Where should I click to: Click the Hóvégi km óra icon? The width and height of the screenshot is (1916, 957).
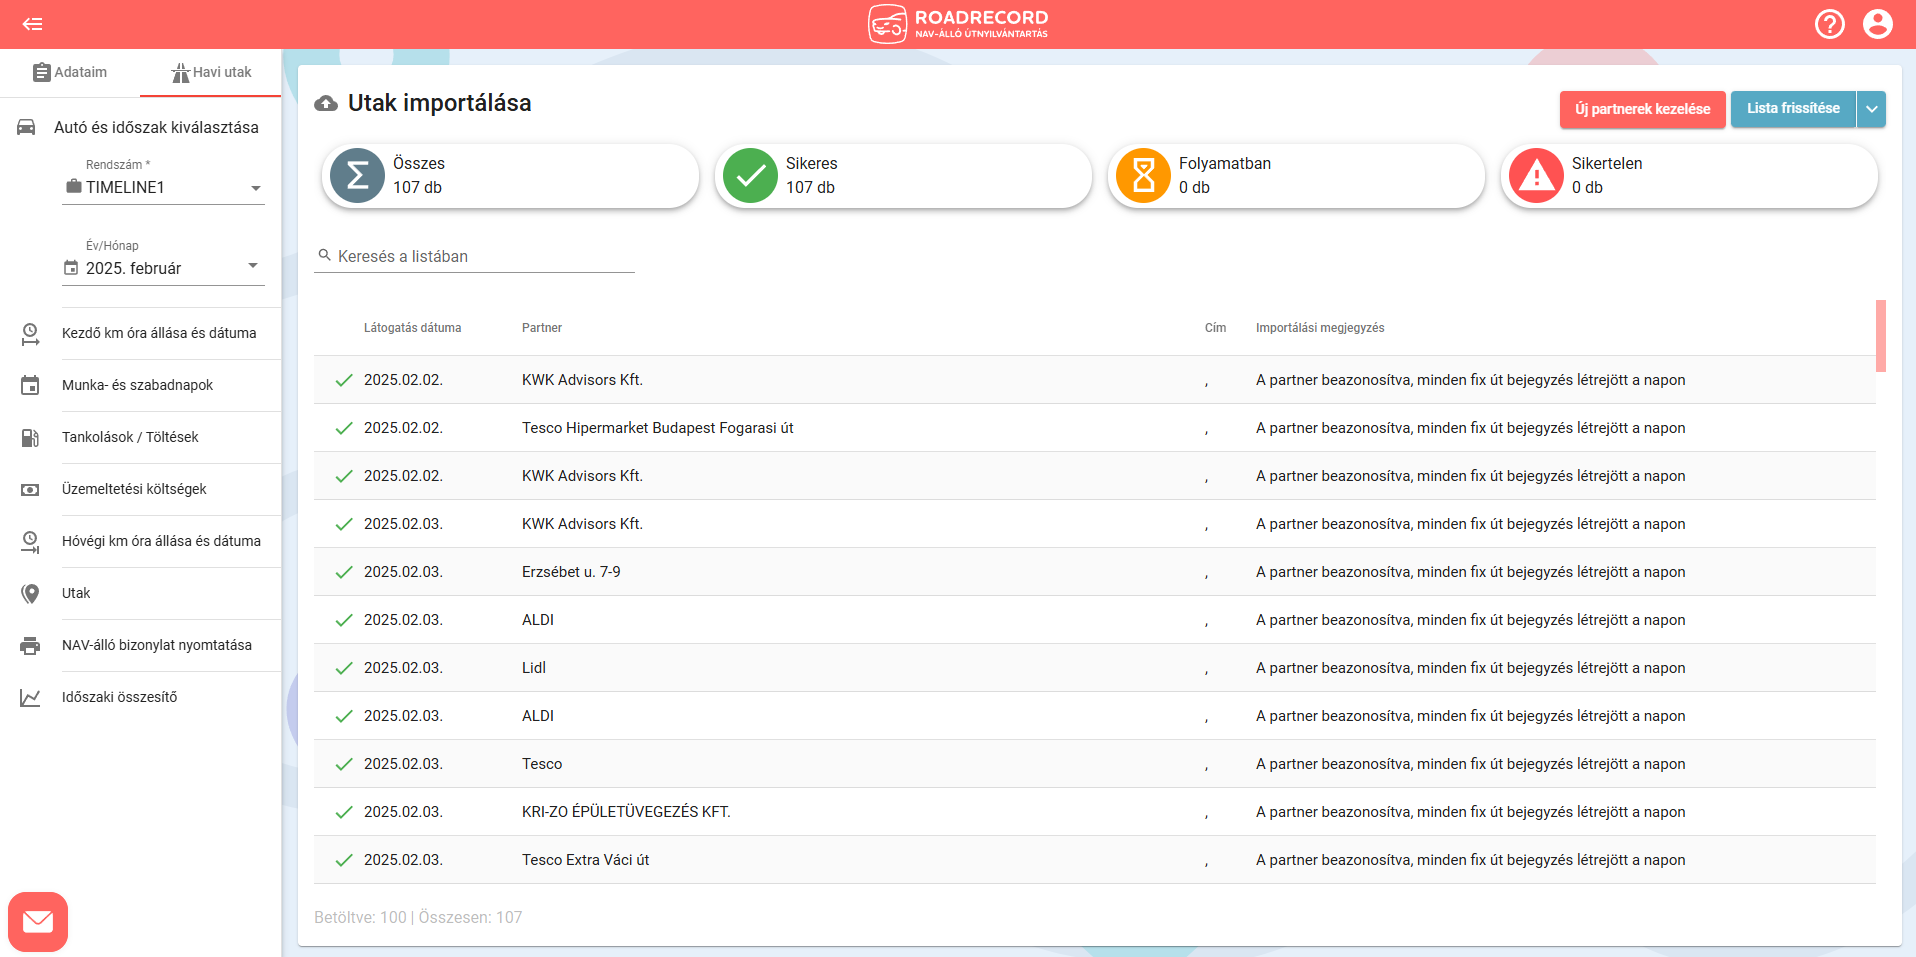pyautogui.click(x=30, y=541)
